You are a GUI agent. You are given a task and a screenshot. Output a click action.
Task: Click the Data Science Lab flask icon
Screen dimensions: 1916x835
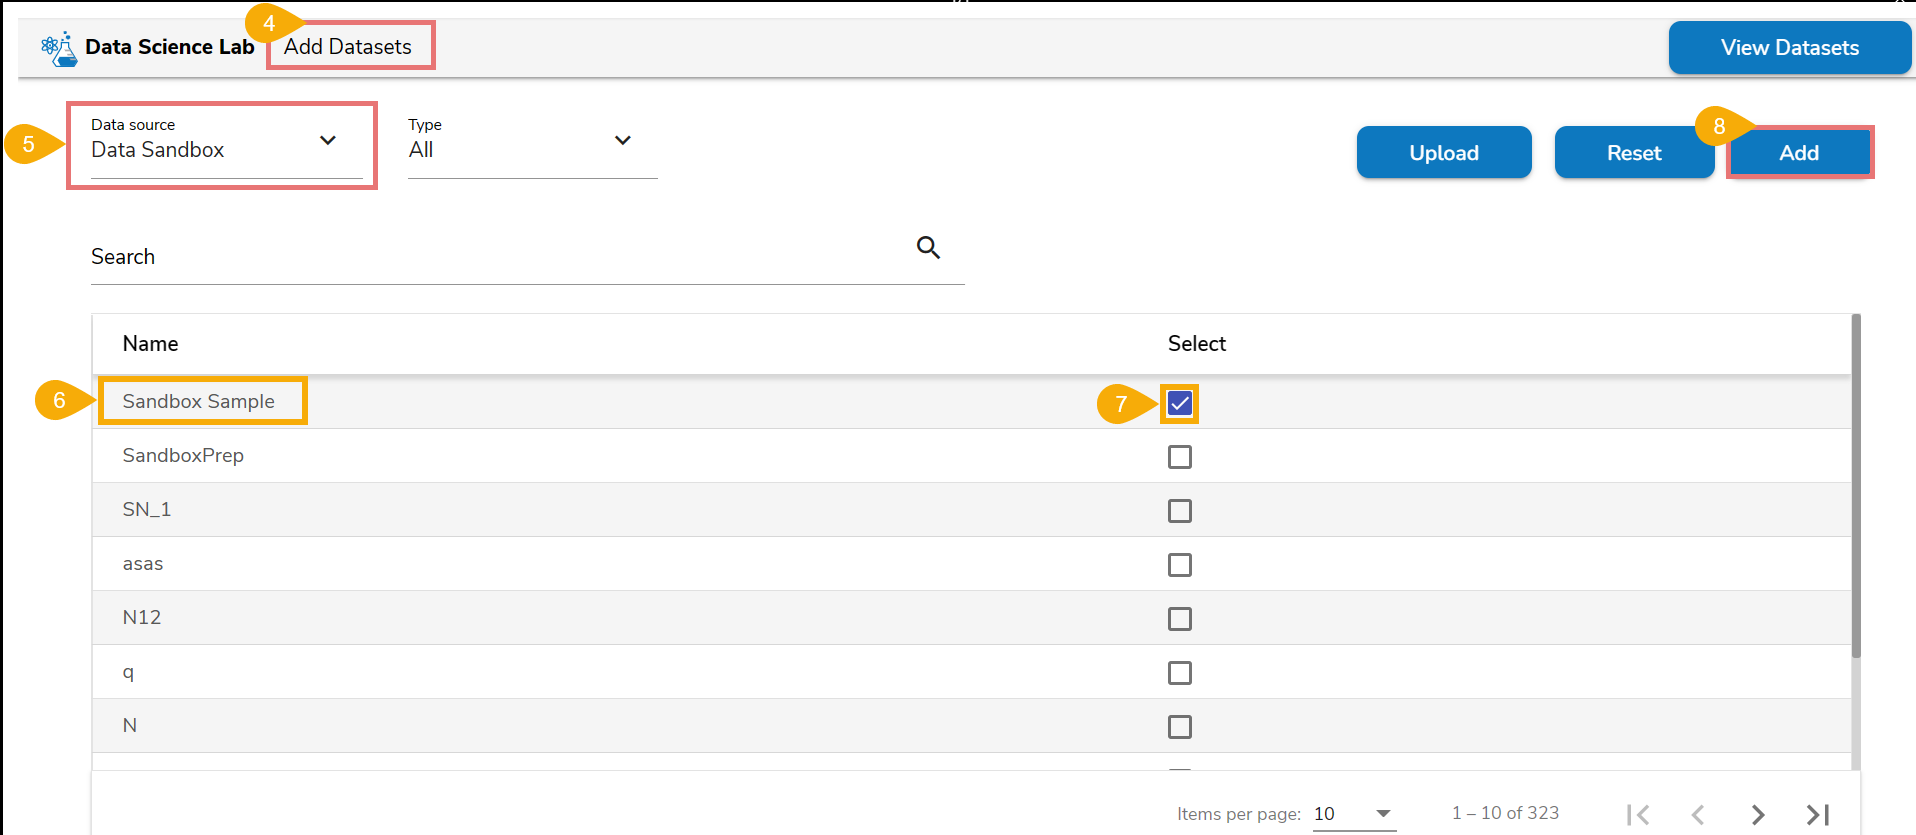(x=59, y=48)
